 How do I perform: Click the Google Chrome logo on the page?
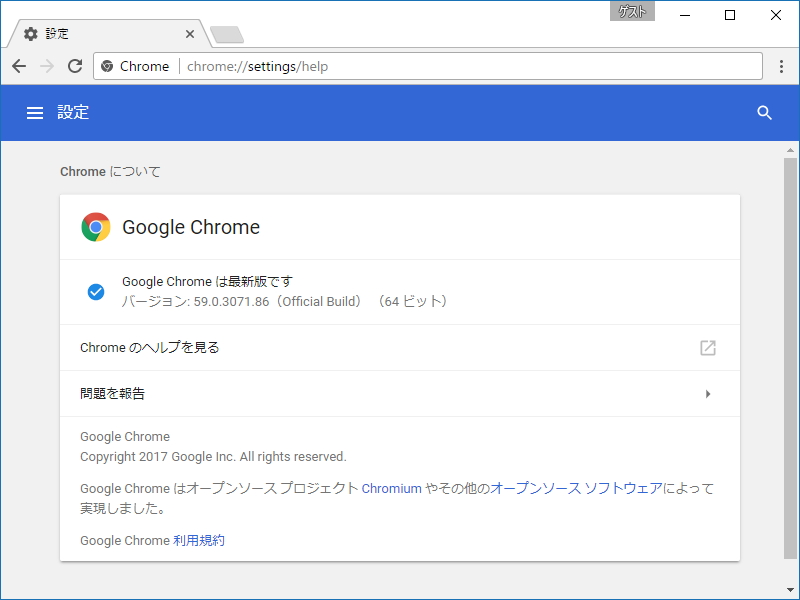click(96, 227)
